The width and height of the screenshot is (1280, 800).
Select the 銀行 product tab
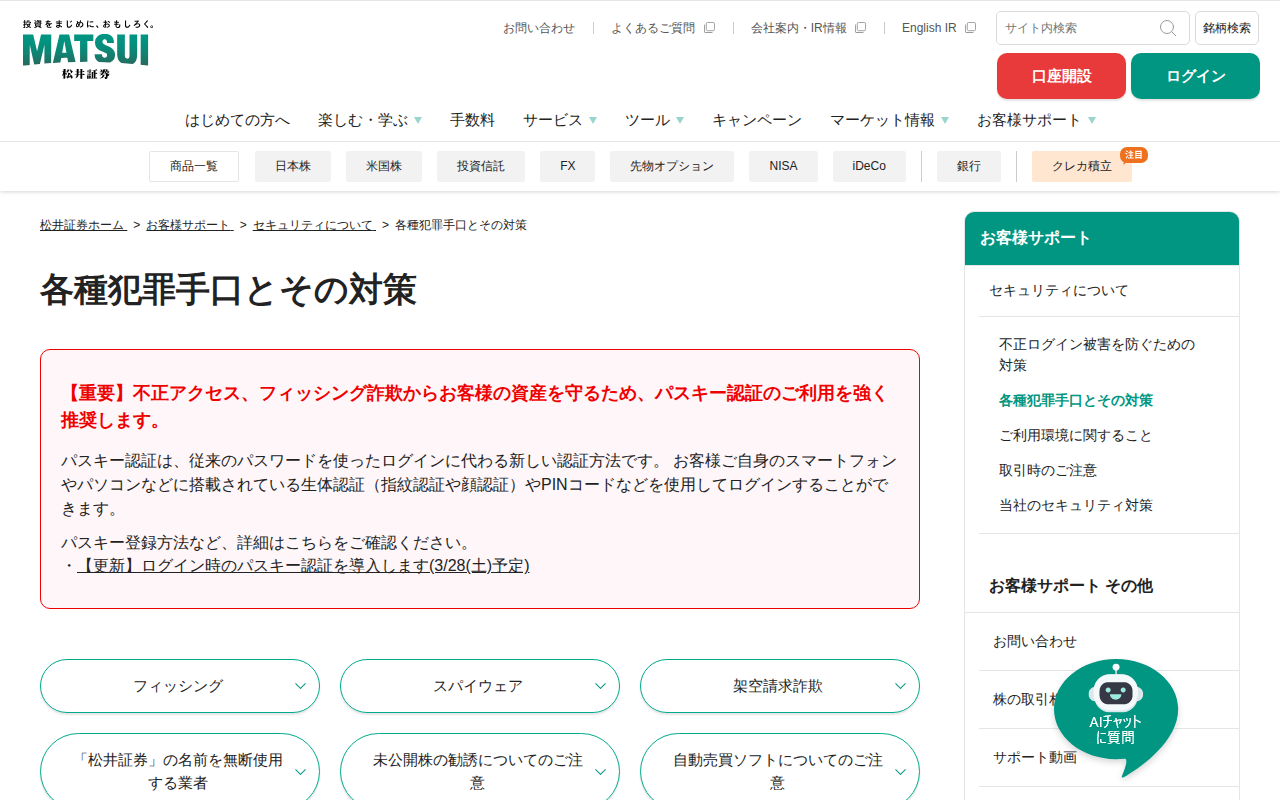(x=969, y=166)
